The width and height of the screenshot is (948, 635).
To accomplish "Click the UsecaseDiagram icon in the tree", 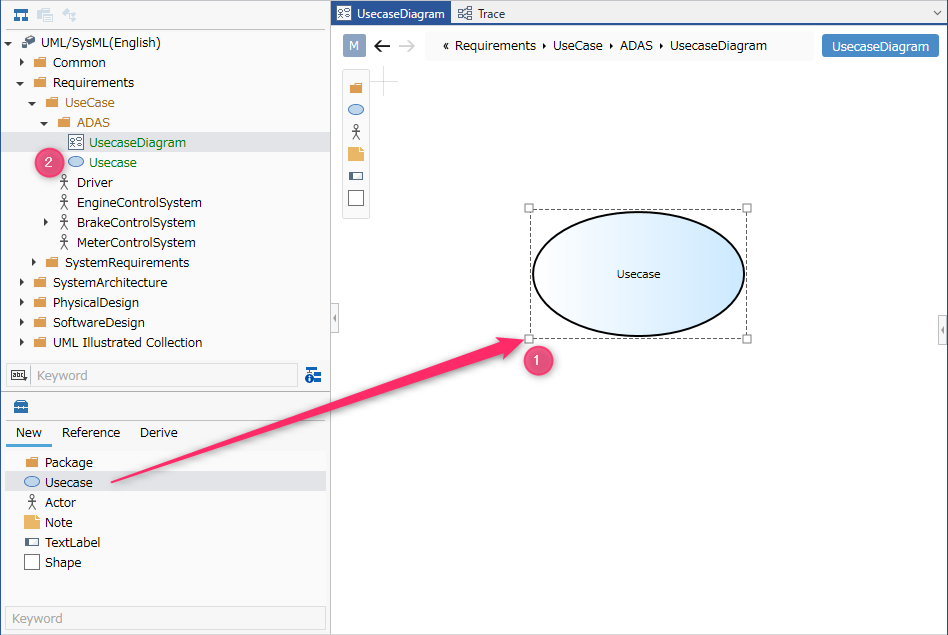I will (76, 142).
